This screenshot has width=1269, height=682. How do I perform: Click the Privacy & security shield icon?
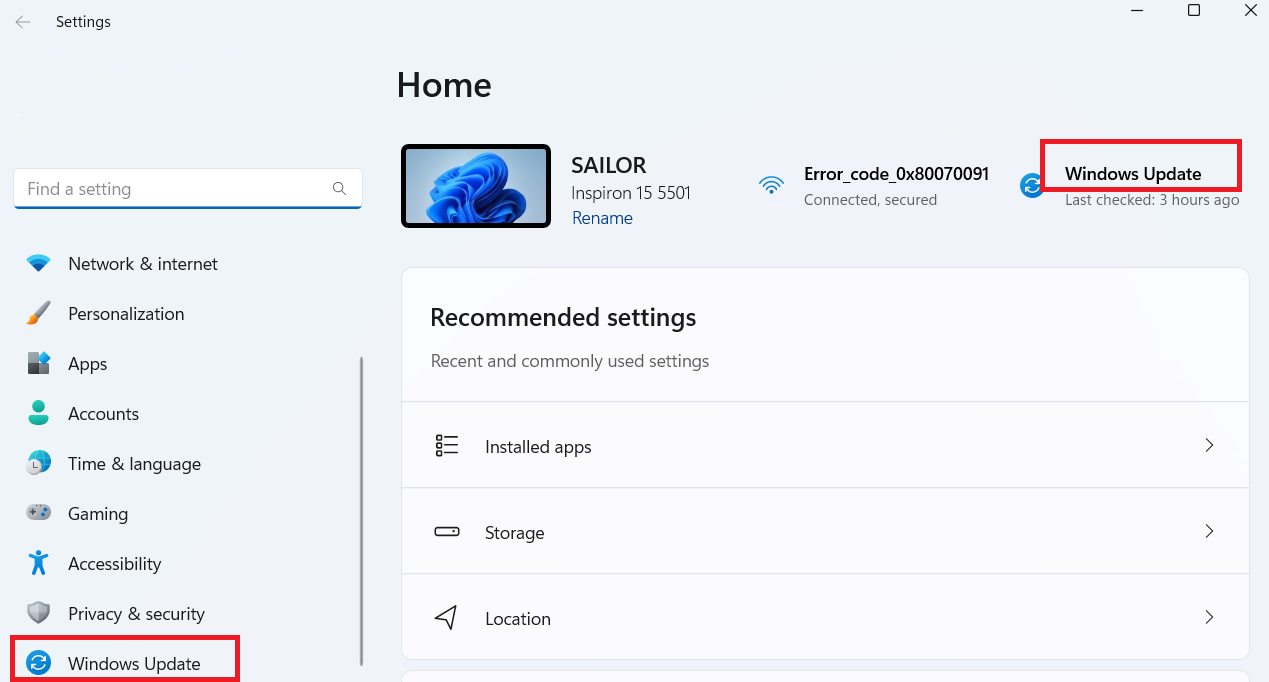point(39,613)
